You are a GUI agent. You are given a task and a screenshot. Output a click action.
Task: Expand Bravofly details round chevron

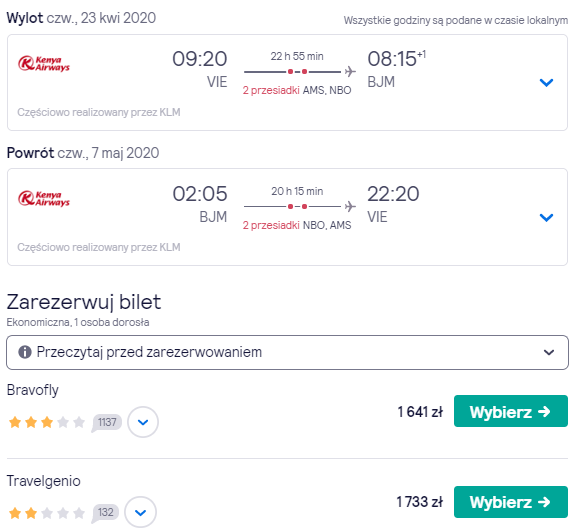pos(143,422)
